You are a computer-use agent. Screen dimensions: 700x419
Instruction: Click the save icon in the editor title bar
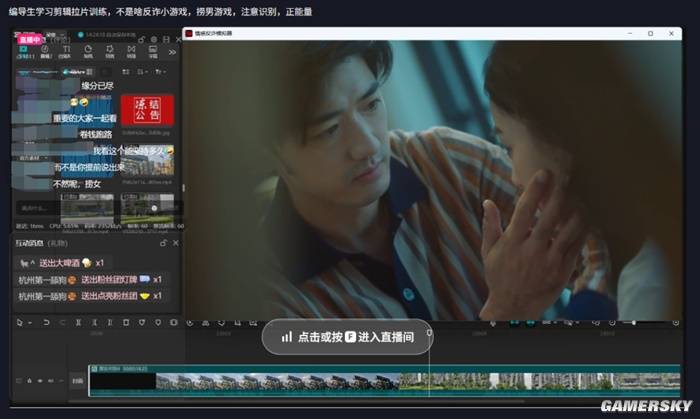coord(166,40)
